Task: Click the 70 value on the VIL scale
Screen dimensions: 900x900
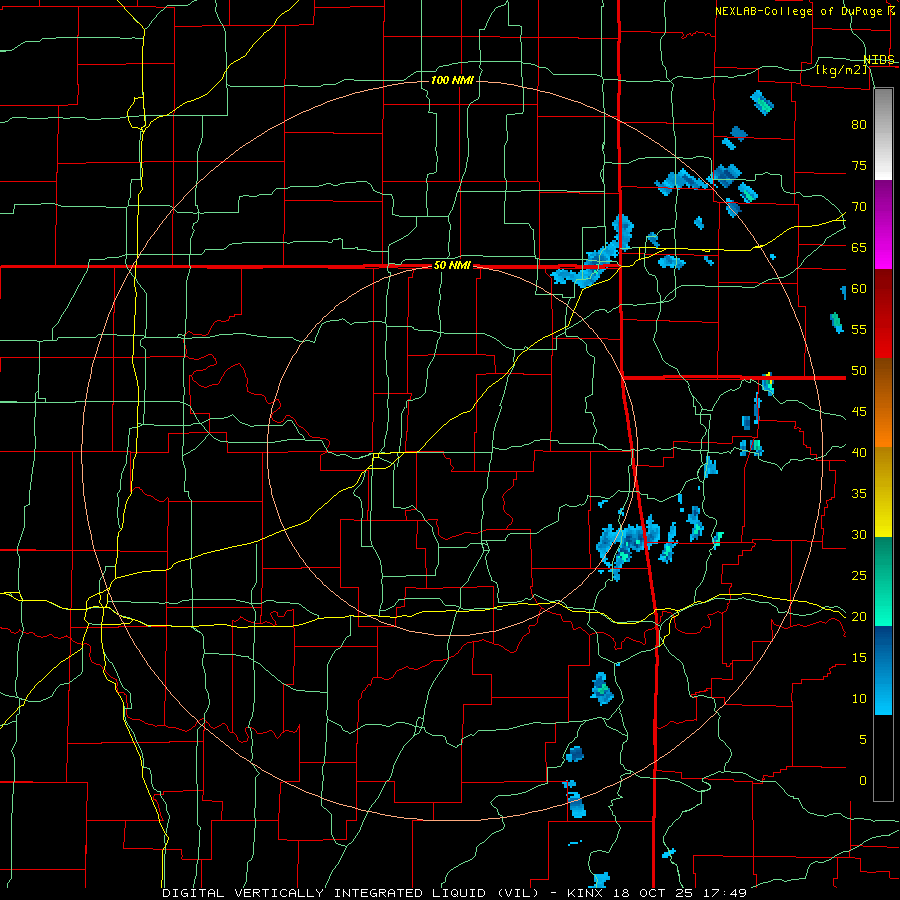Action: [859, 207]
